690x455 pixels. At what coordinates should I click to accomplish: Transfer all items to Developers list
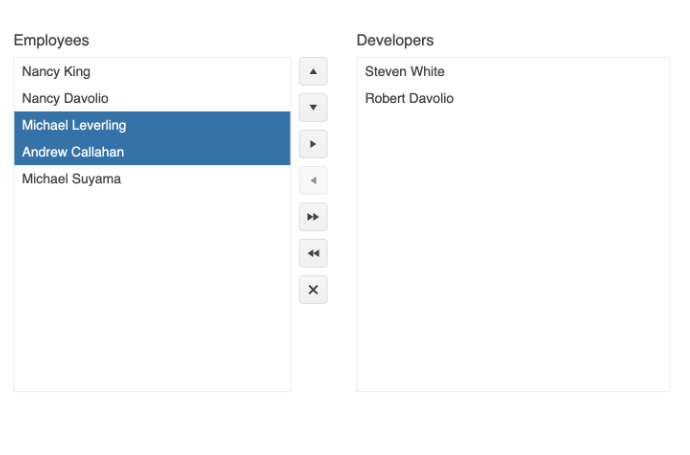pyautogui.click(x=313, y=217)
